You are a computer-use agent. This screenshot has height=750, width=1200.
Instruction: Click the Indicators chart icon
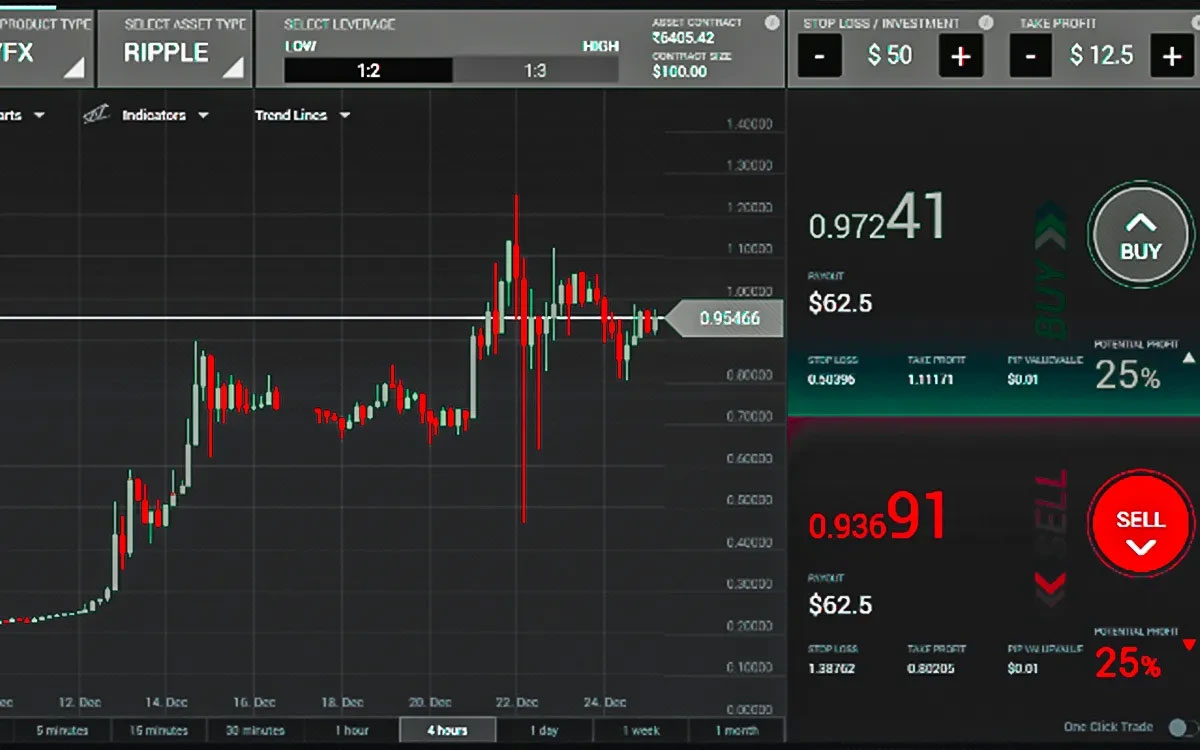click(96, 115)
